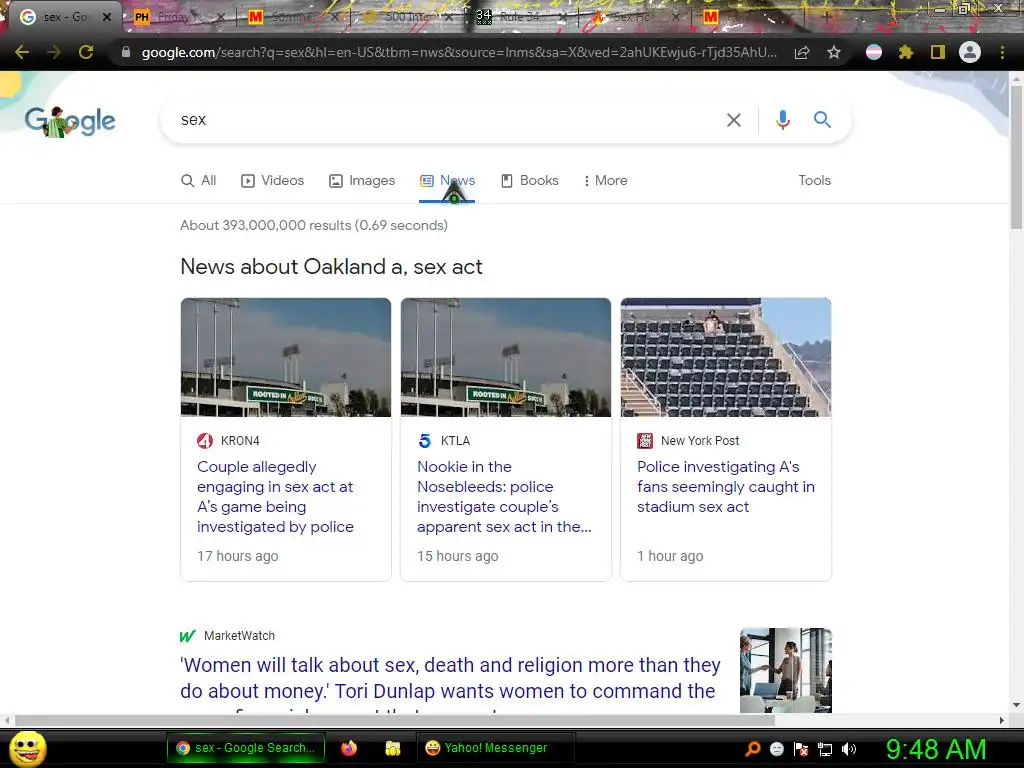Open the Chrome profile avatar

tap(969, 52)
